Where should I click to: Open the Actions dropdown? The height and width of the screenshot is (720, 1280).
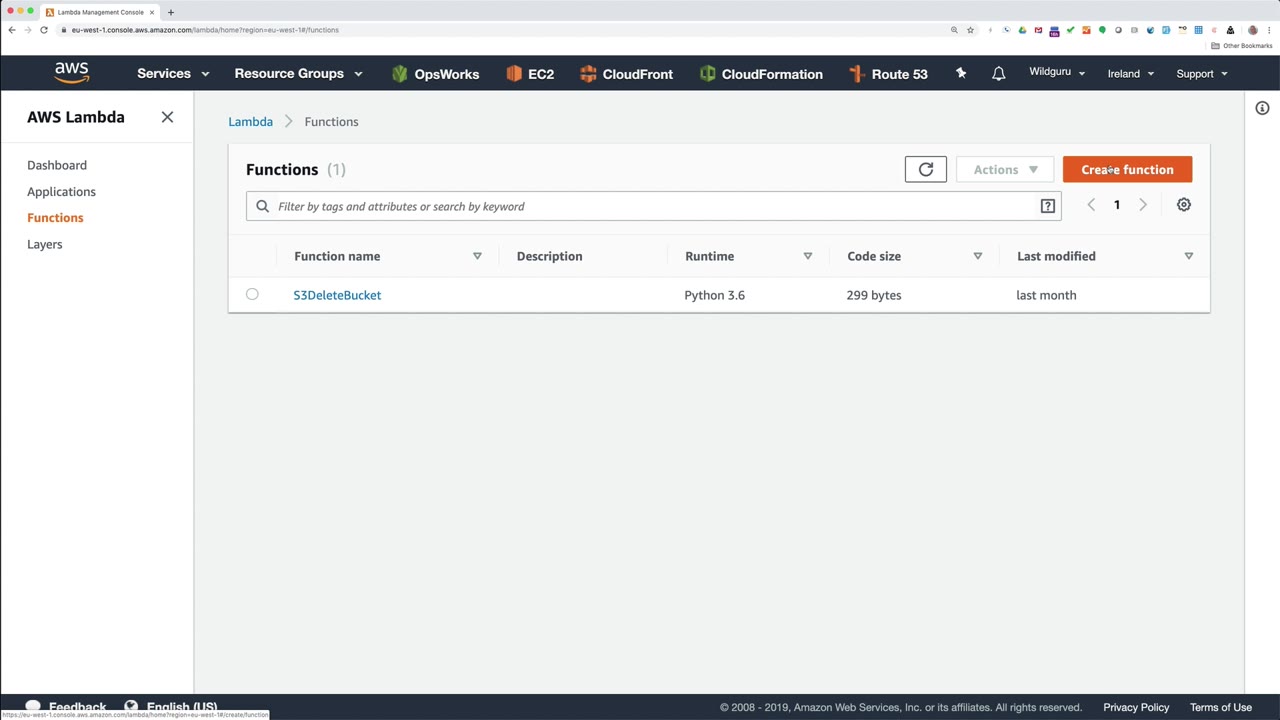pyautogui.click(x=1005, y=170)
